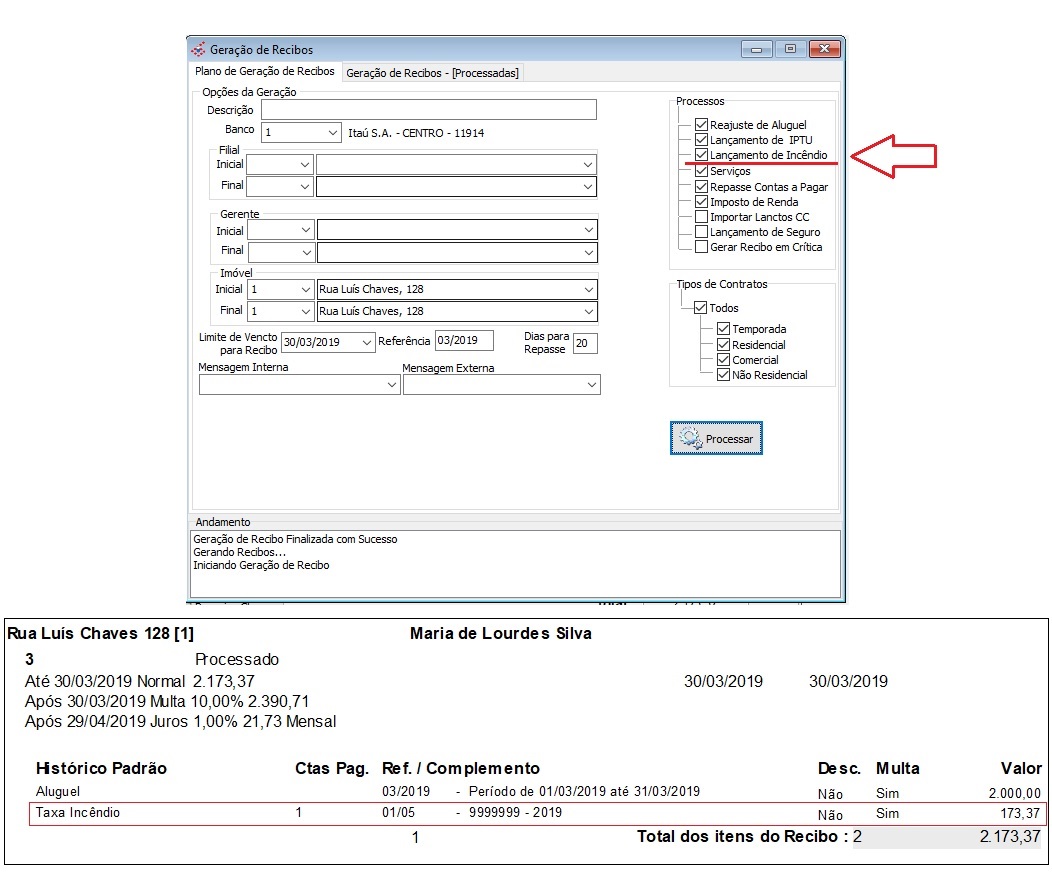The height and width of the screenshot is (880, 1052).
Task: Open Filial Final name dropdown
Action: click(x=588, y=187)
